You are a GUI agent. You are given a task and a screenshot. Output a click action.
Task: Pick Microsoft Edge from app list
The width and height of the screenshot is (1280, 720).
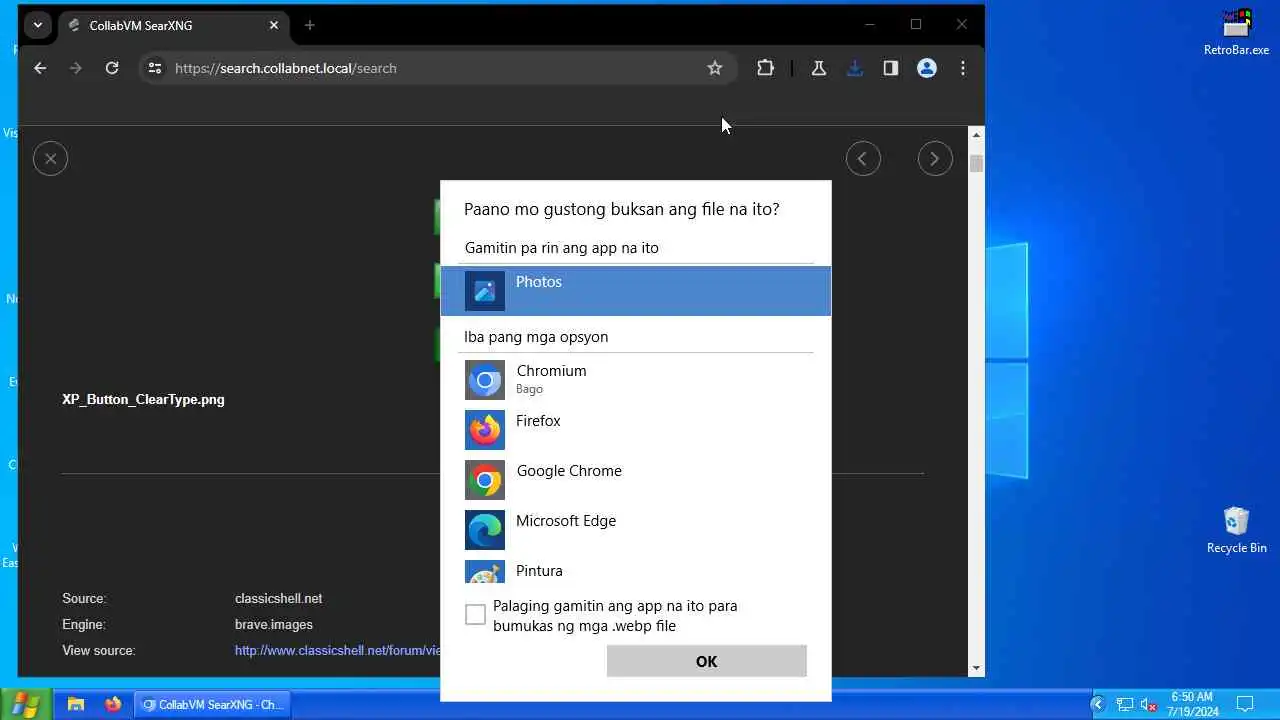click(x=635, y=530)
